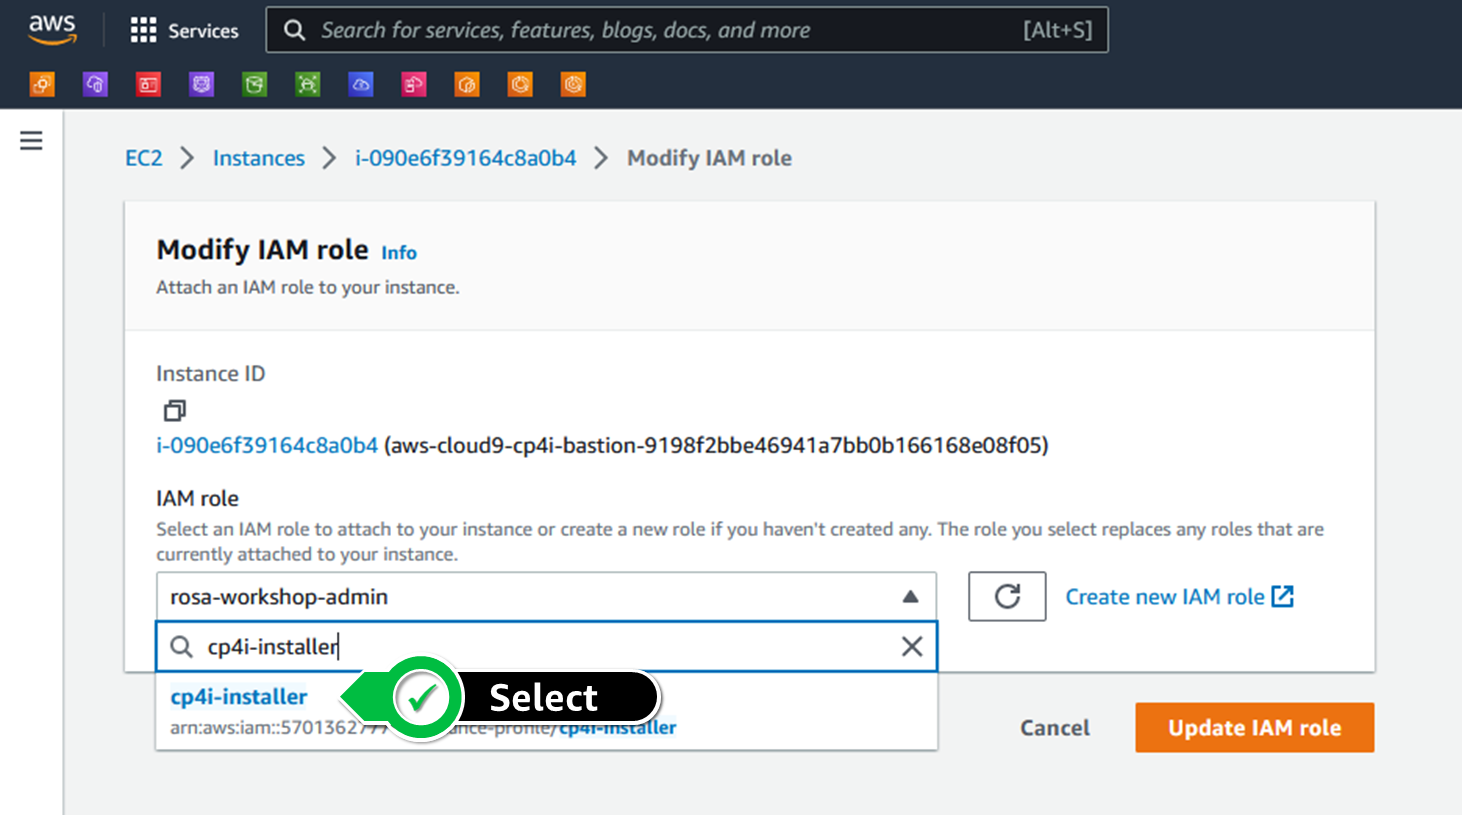The image size is (1462, 815).
Task: Click the Update IAM role button
Action: (x=1254, y=727)
